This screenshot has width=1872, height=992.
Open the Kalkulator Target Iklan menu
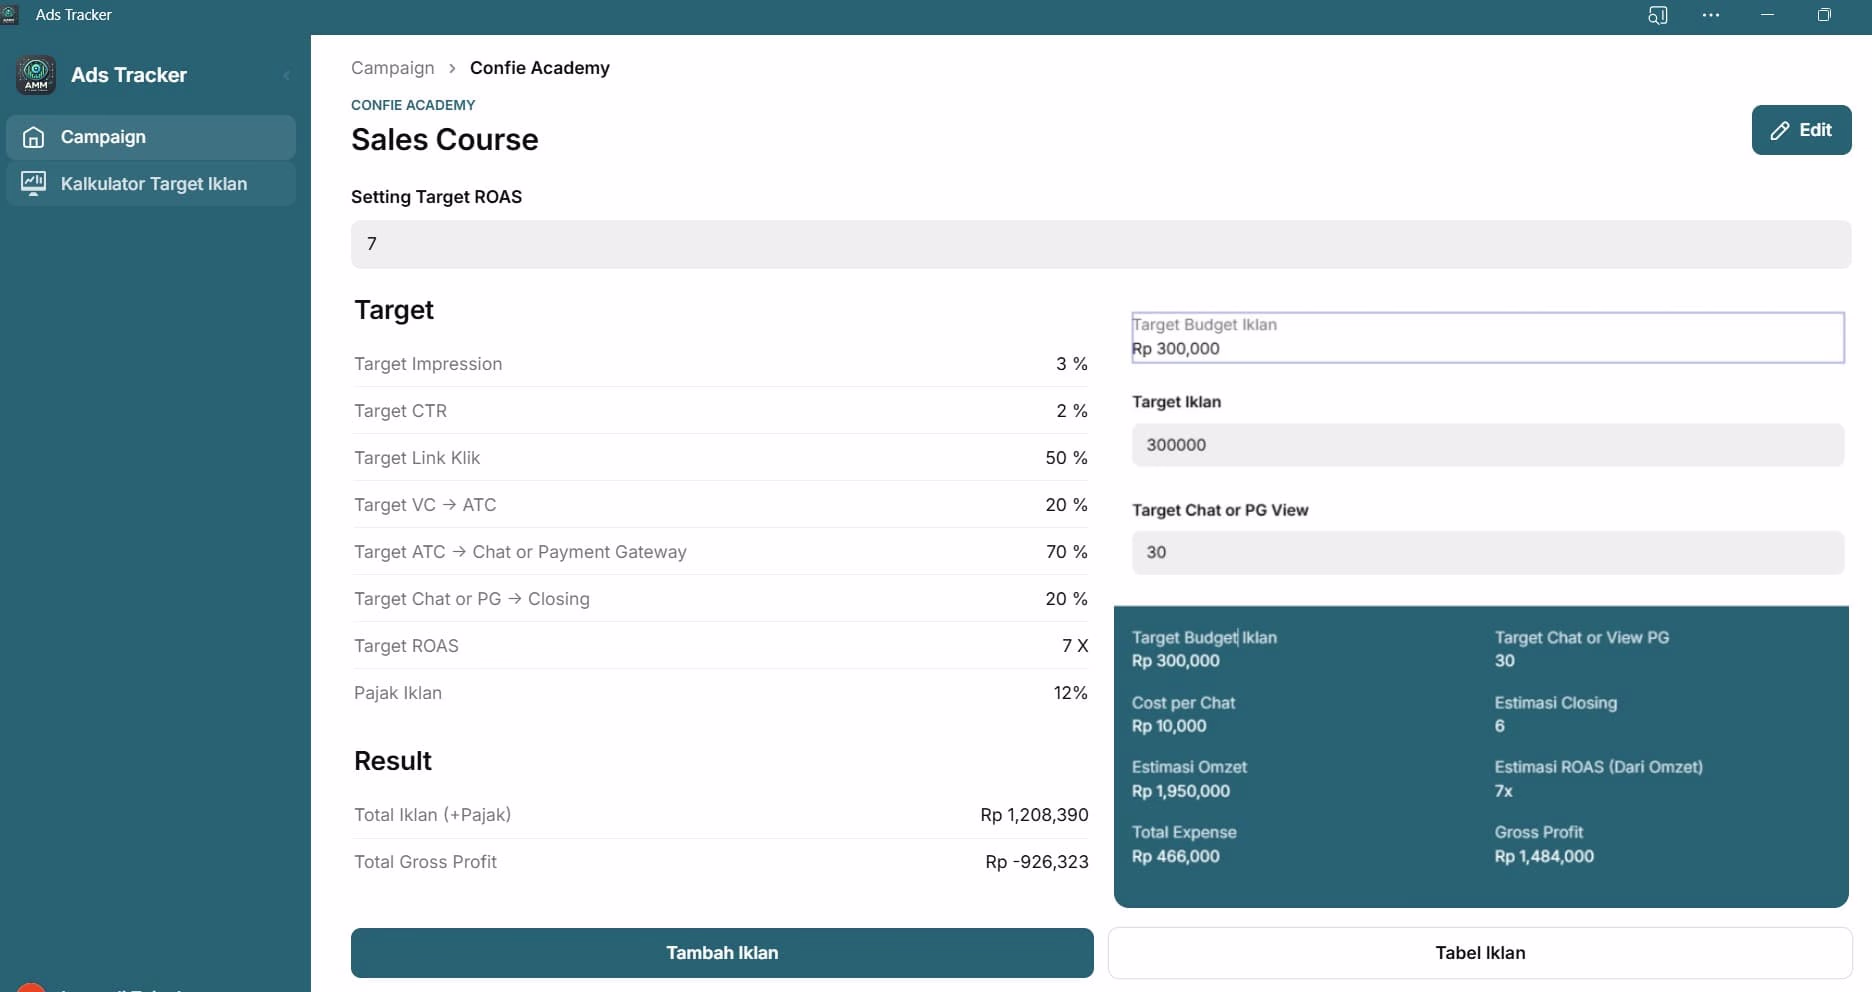click(x=153, y=184)
